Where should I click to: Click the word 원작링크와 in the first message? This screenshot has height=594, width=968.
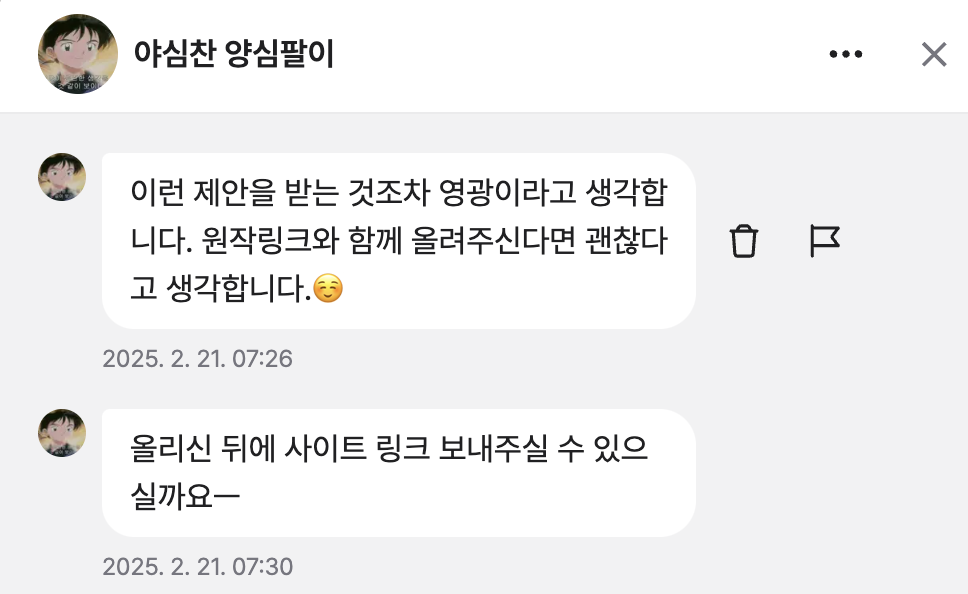click(270, 240)
